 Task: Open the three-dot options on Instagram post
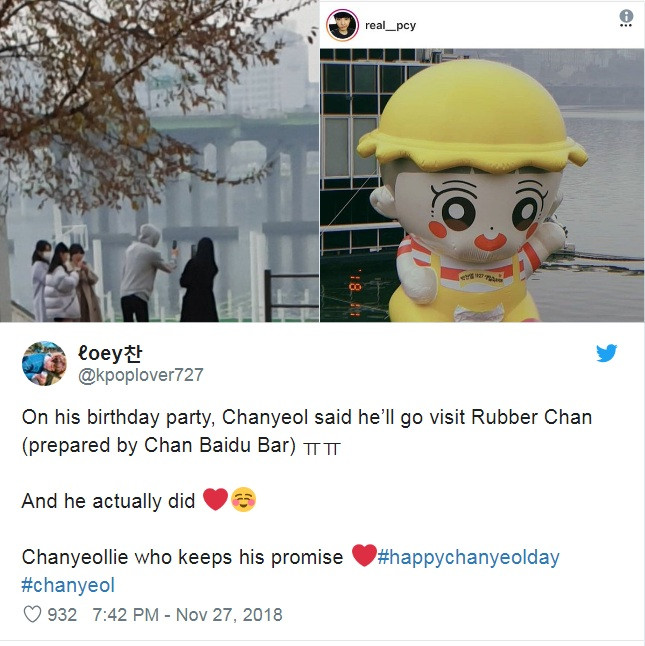click(x=626, y=26)
